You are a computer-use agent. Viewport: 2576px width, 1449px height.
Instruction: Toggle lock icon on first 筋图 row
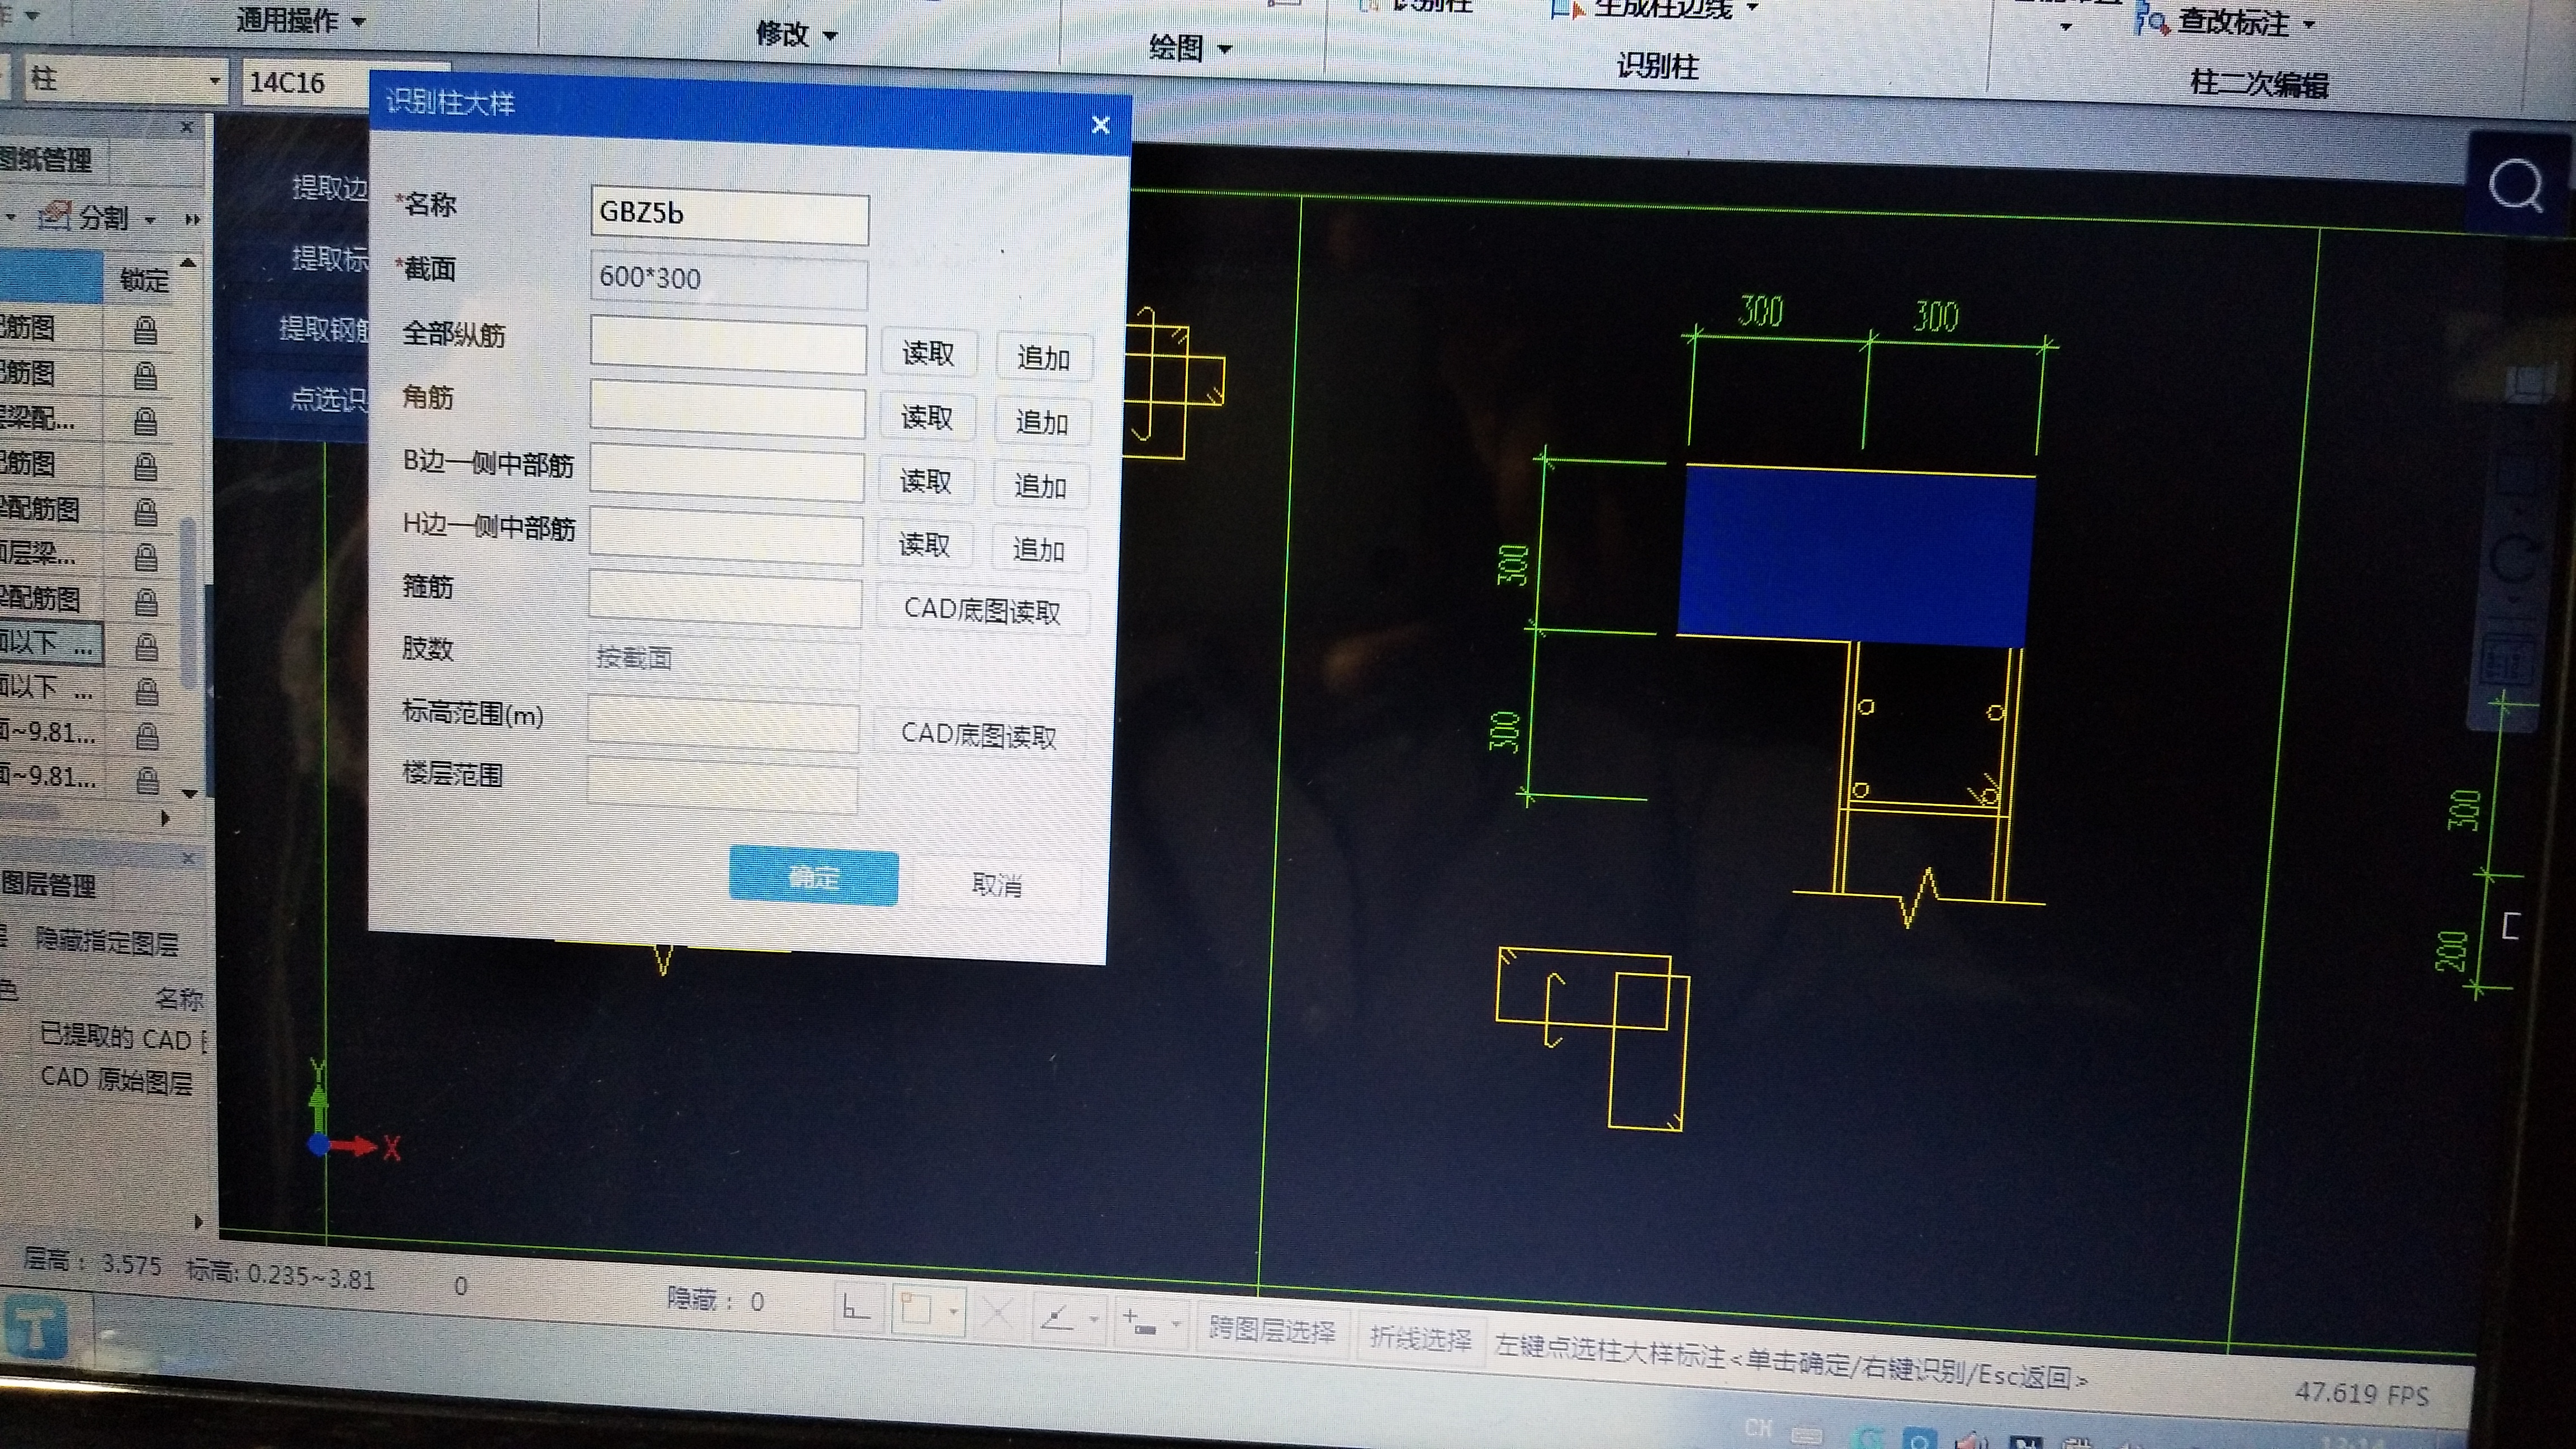tap(145, 330)
